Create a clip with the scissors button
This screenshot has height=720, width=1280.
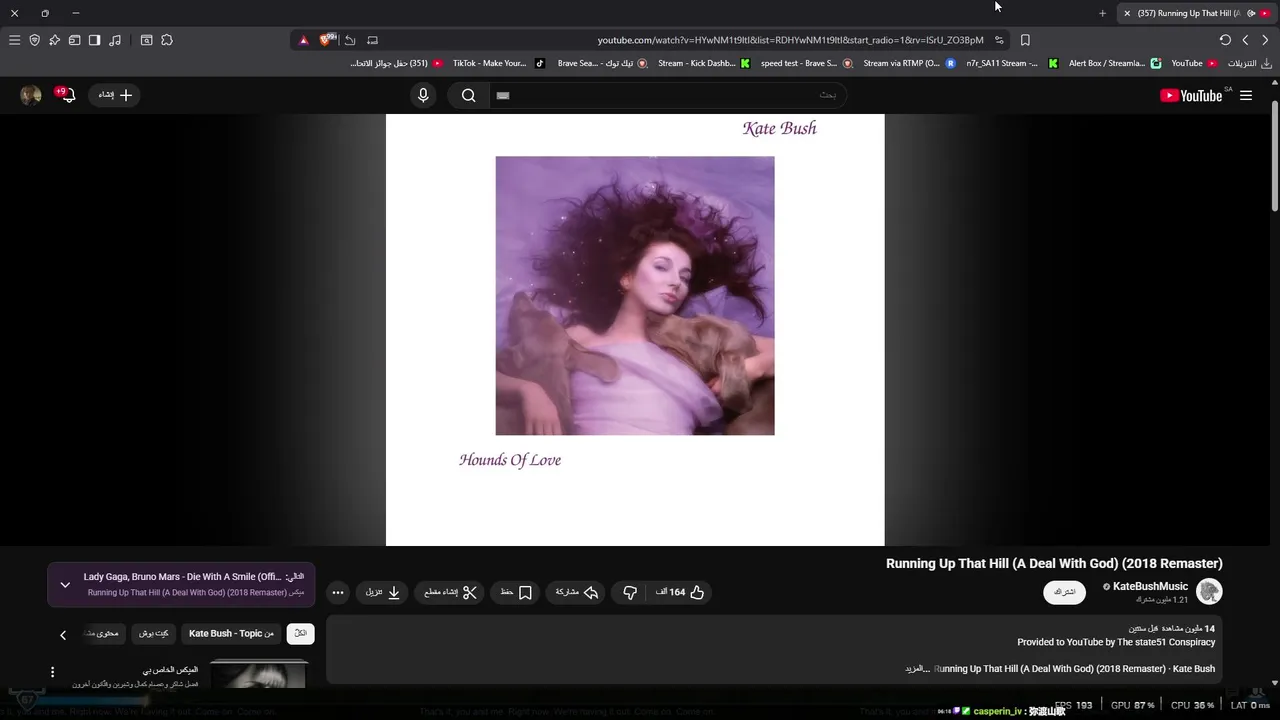pos(450,592)
